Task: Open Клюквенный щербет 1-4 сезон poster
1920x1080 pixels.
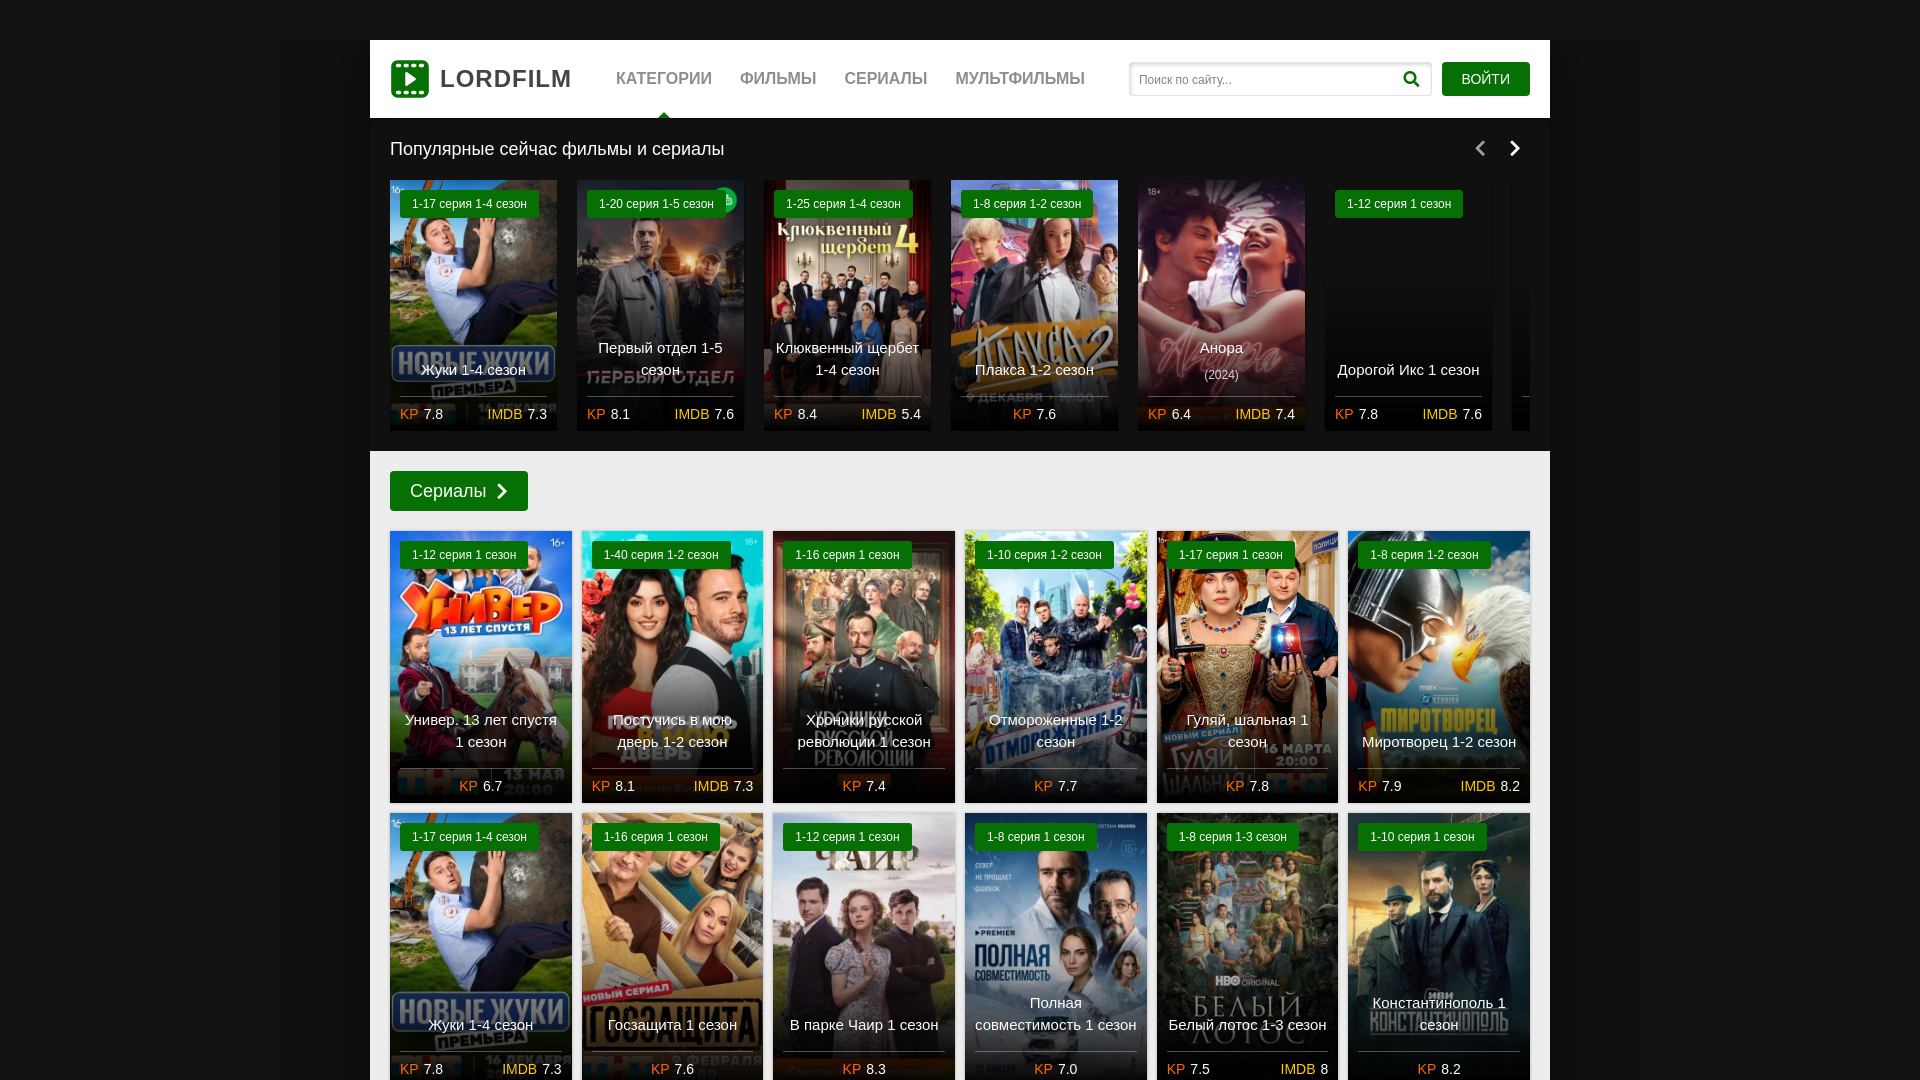Action: pyautogui.click(x=847, y=305)
